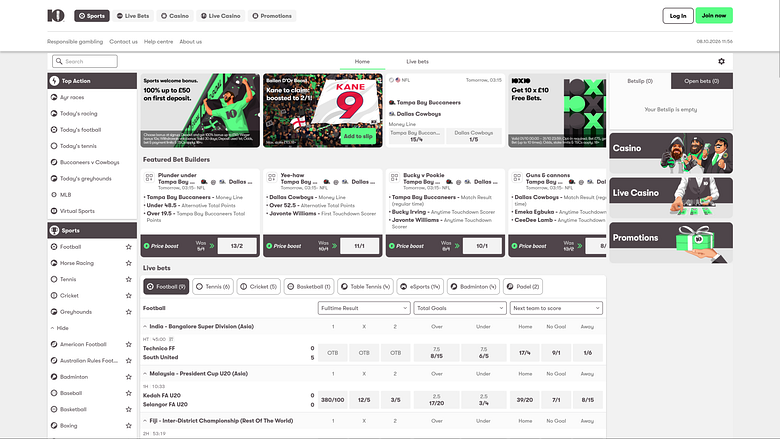Viewport: 780px width, 439px height.
Task: Open the Casino promo banner
Action: [671, 153]
